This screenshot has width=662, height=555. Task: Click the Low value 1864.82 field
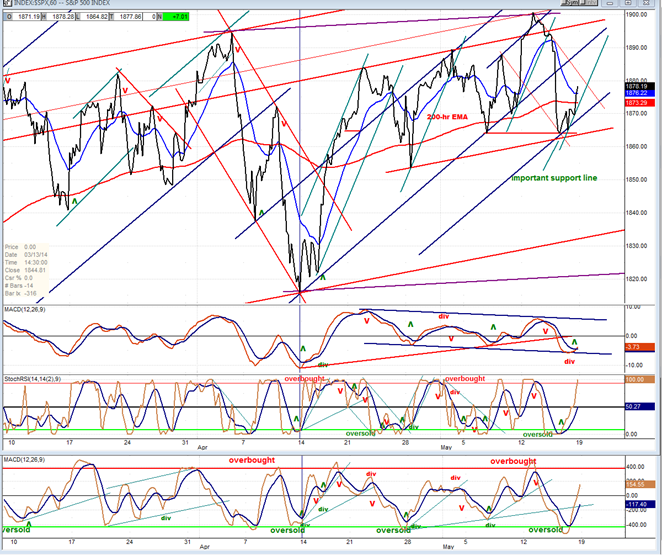95,16
